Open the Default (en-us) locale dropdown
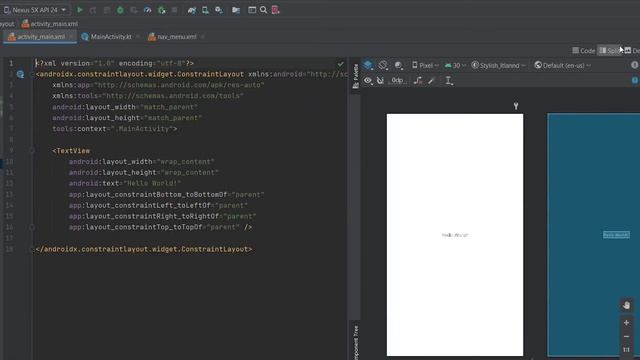Image resolution: width=640 pixels, height=360 pixels. (562, 65)
